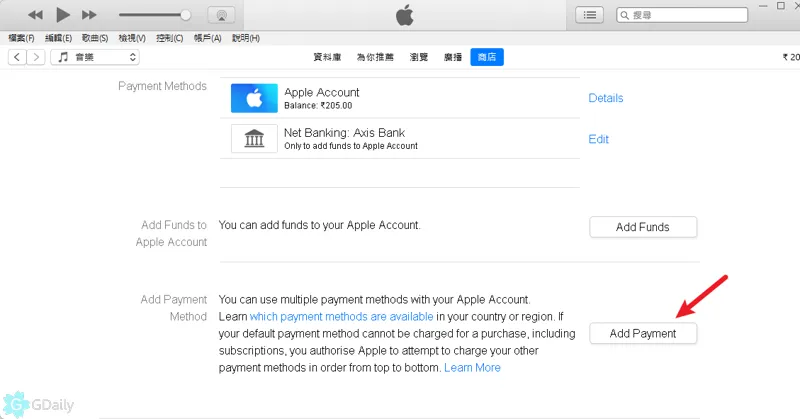Go forward with the right chevron button
The width and height of the screenshot is (800, 419).
coord(36,57)
